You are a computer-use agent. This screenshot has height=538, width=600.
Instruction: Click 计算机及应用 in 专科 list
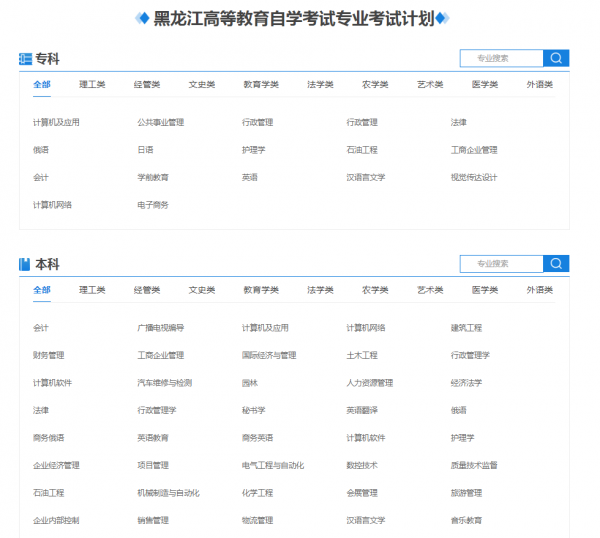56,122
